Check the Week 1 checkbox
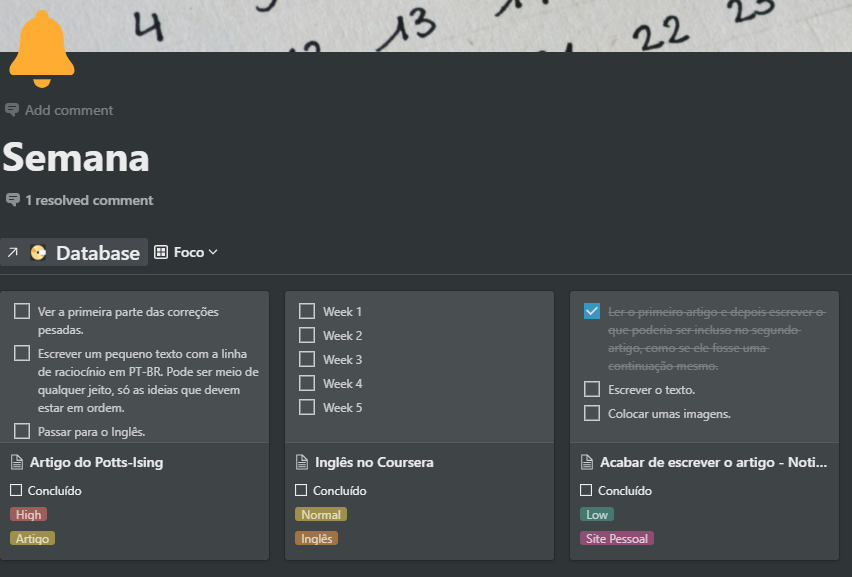 (x=307, y=311)
